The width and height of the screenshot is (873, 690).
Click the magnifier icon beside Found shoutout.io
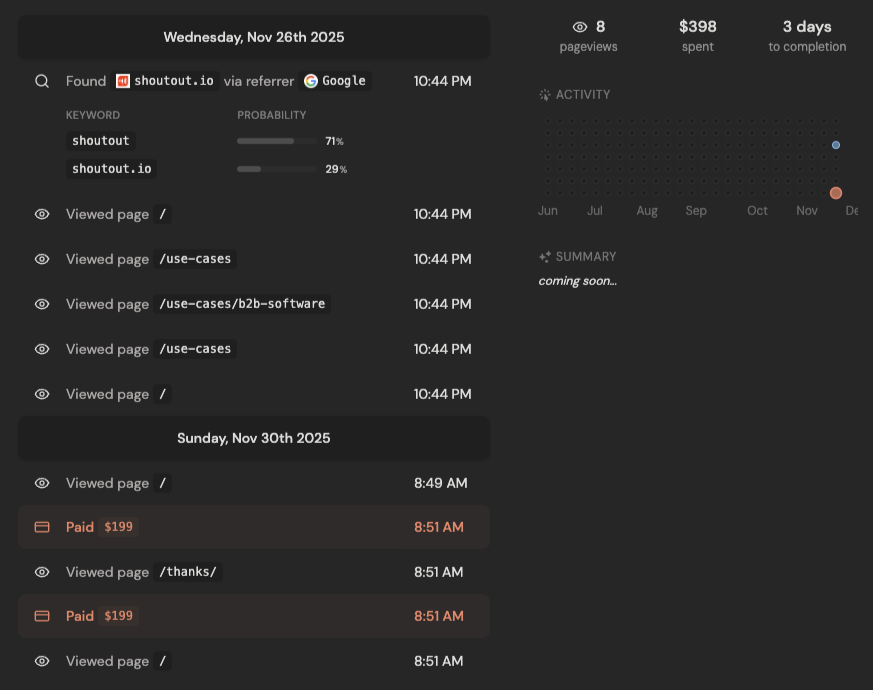pos(42,81)
